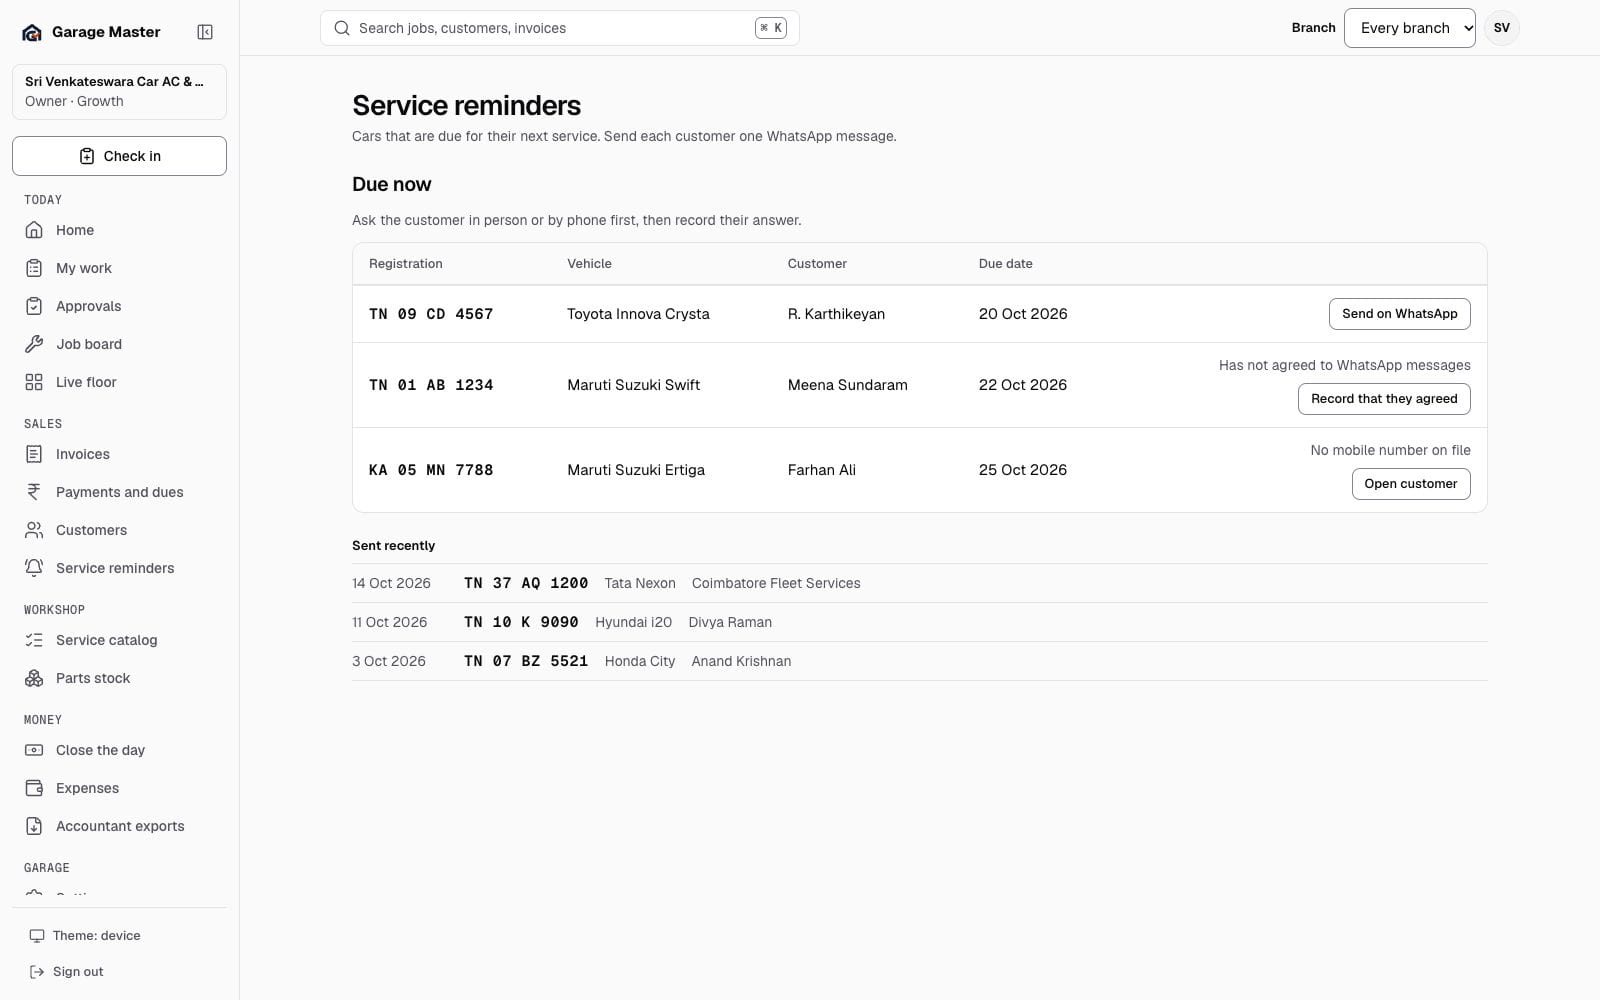Screen dimensions: 1600x1000
Task: Click sent row TN 37 AQ 1200
Action: click(920, 583)
